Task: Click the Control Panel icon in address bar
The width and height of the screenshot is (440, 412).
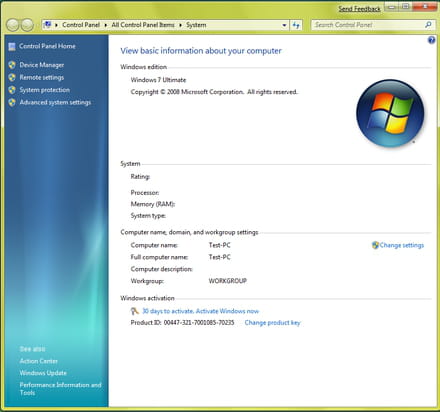Action: coord(48,25)
